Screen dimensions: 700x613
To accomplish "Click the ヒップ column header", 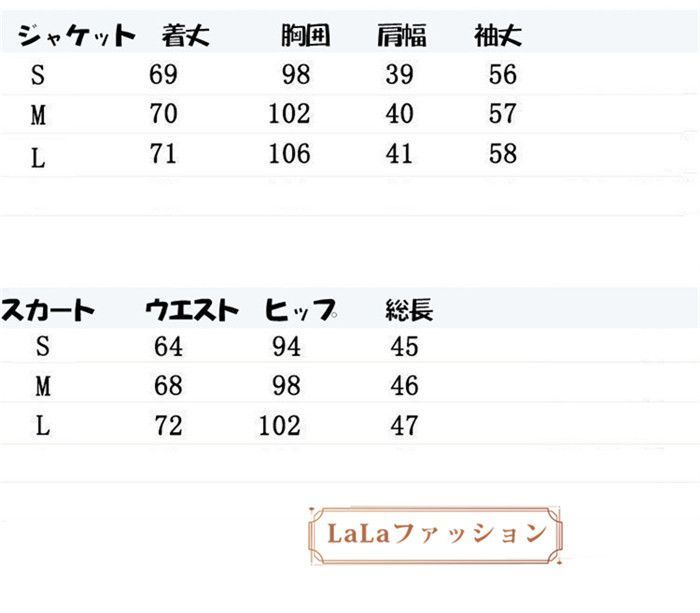I will pos(300,310).
